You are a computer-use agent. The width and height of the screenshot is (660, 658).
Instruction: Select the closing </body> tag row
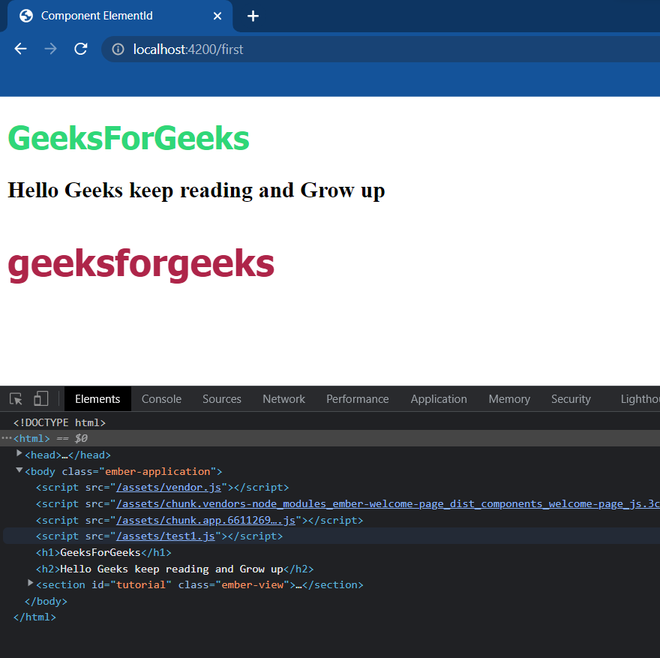click(46, 601)
